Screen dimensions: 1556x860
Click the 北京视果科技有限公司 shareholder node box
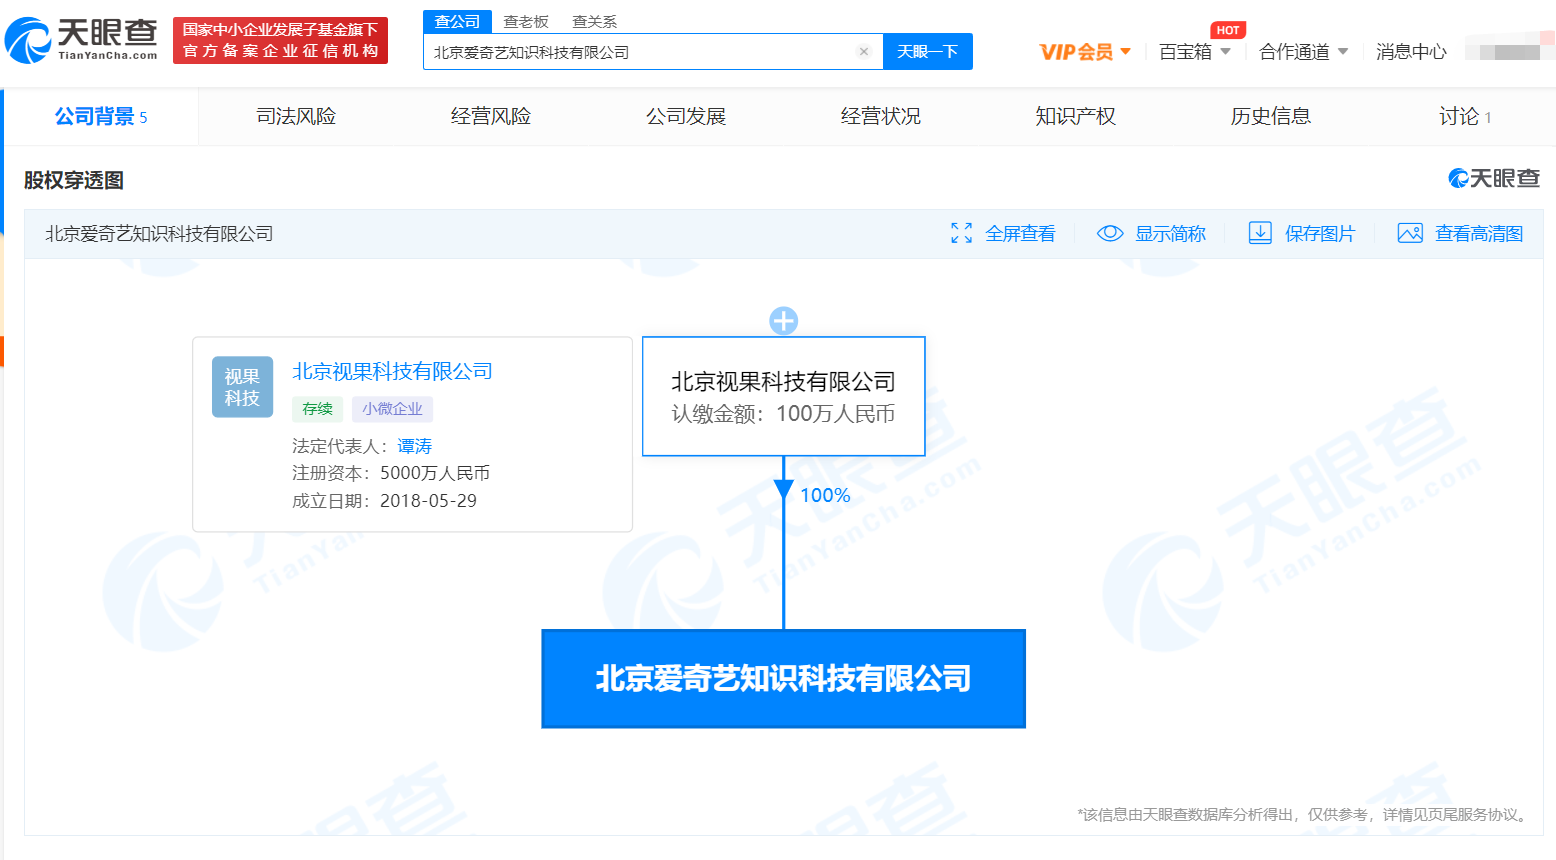pyautogui.click(x=784, y=396)
